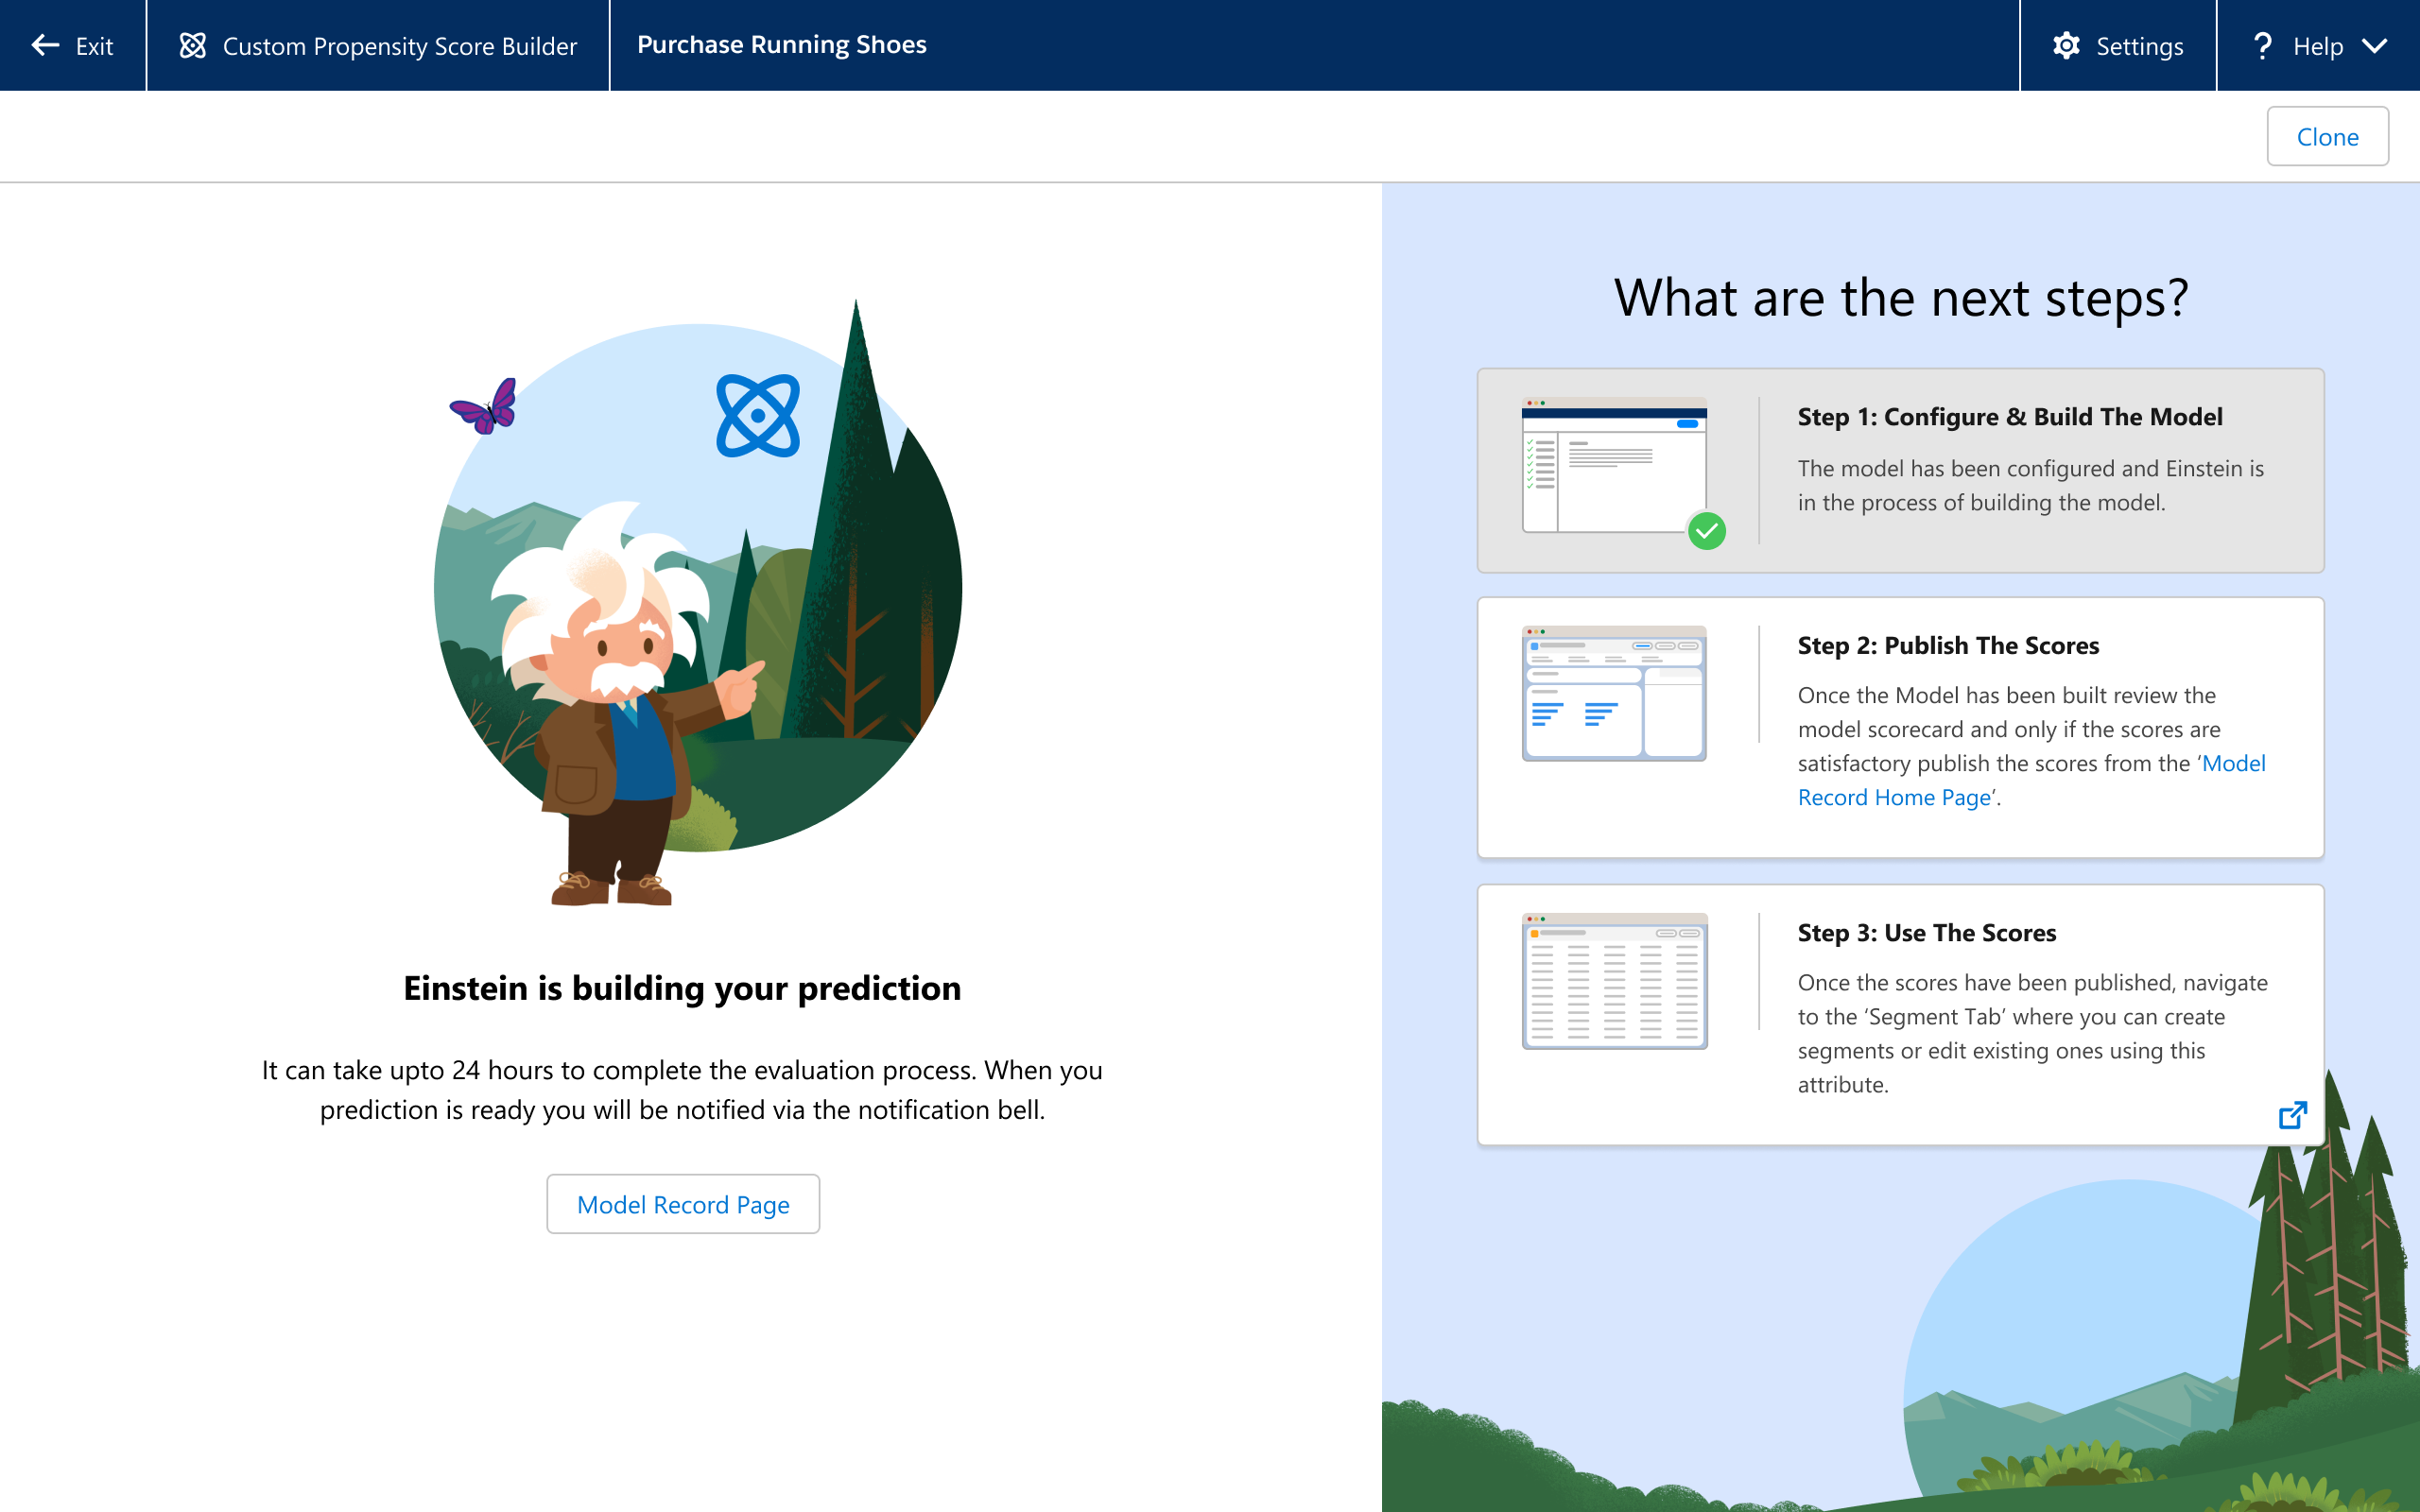Click the 'Step 3: Use The Scores' heading

[1927, 932]
